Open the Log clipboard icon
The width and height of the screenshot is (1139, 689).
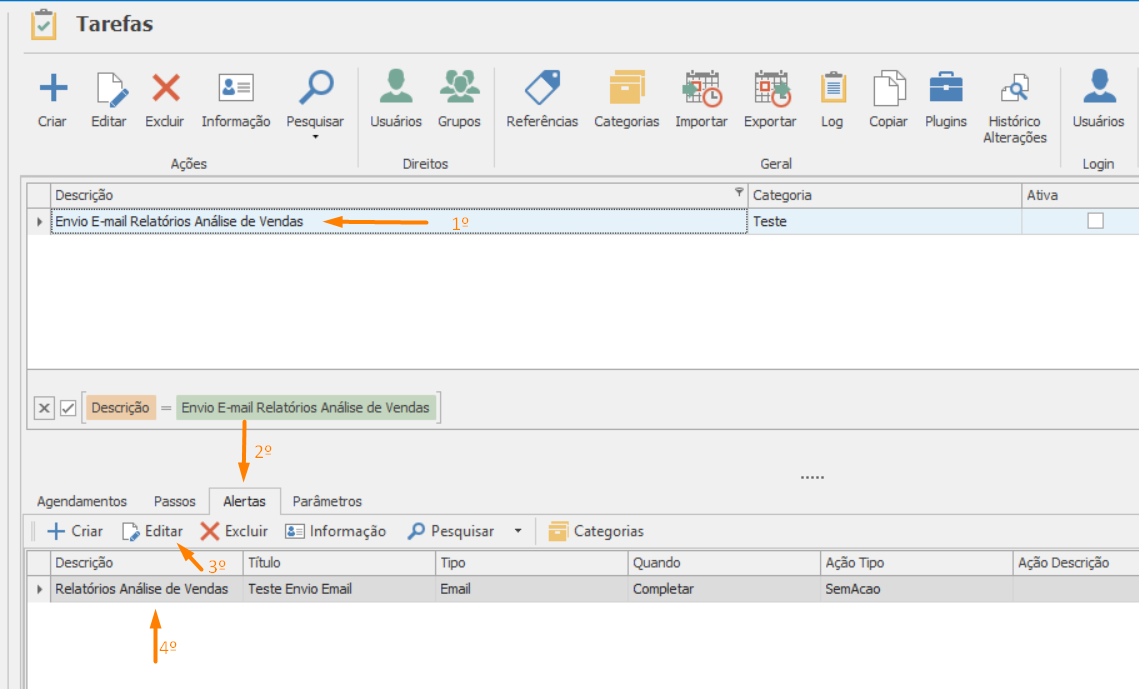[x=832, y=89]
